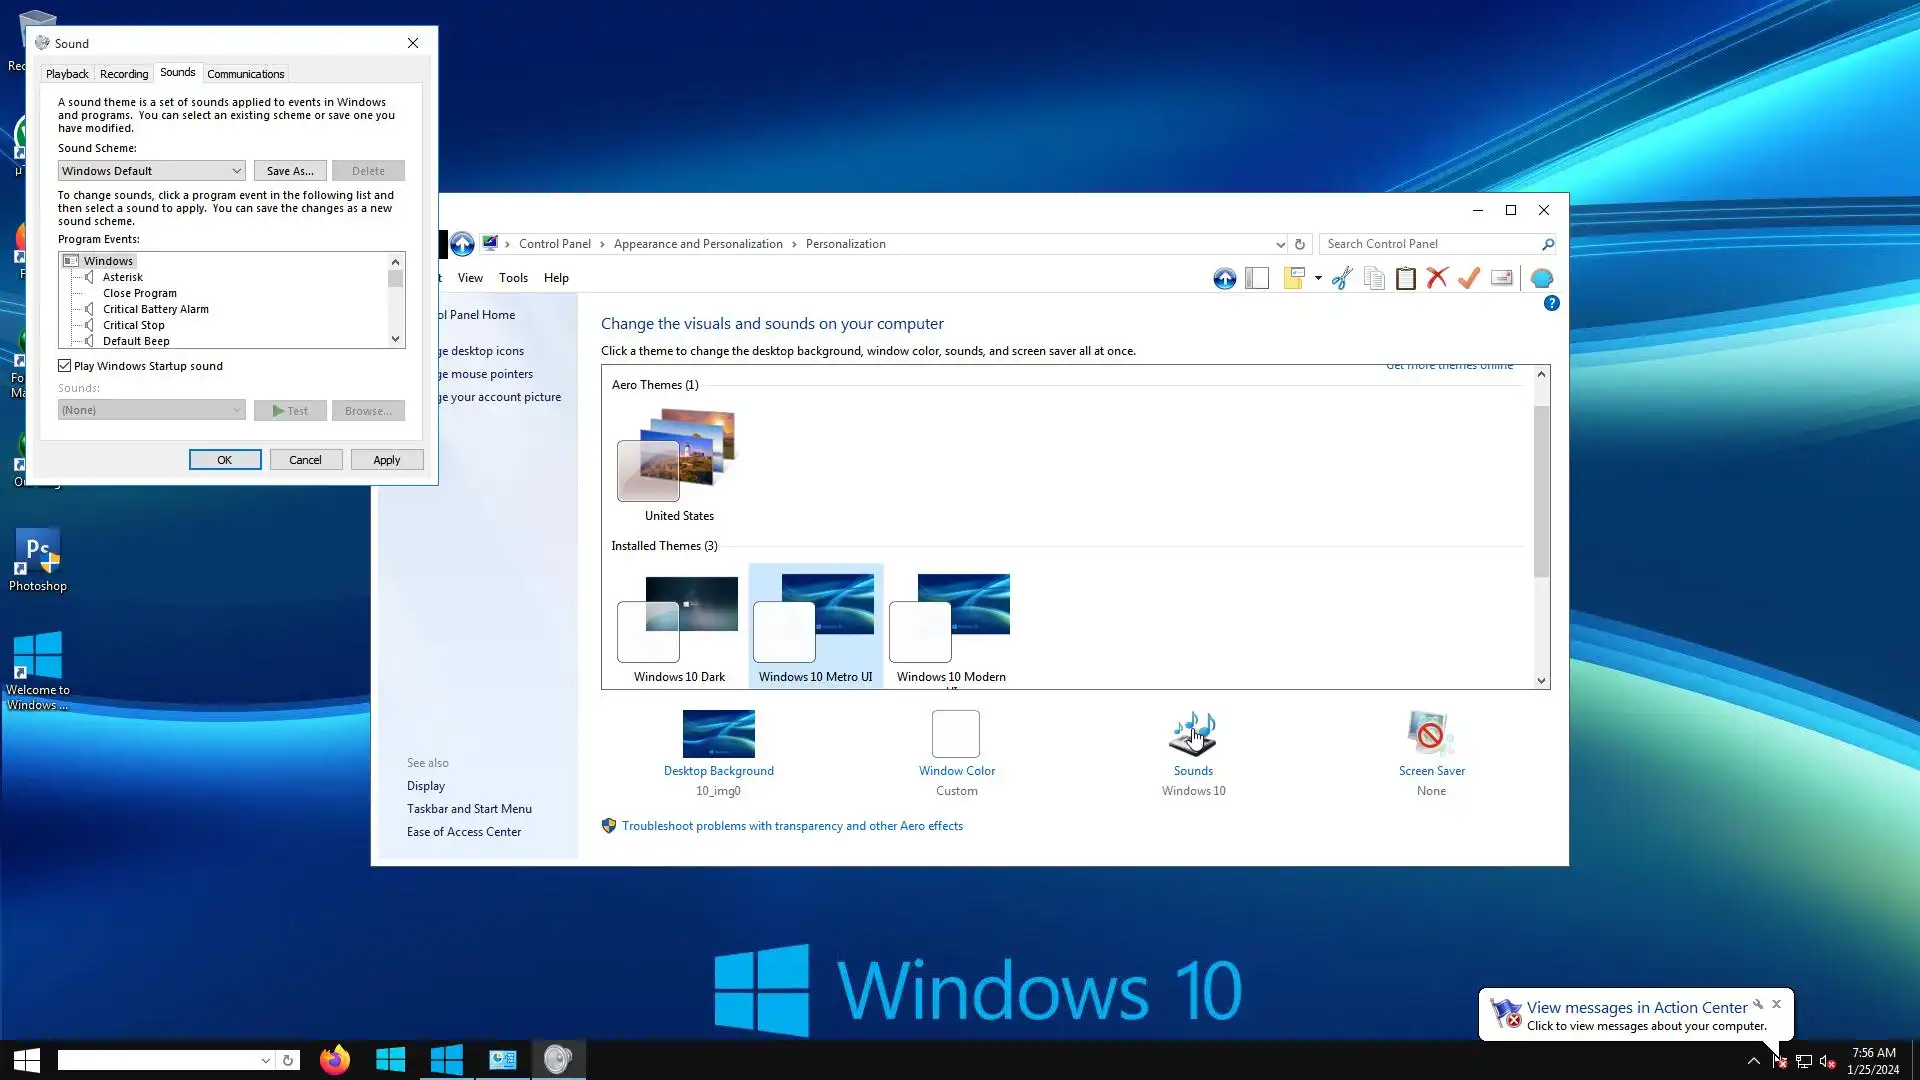1920x1080 pixels.
Task: Open Firefox from the taskbar
Action: [x=334, y=1060]
